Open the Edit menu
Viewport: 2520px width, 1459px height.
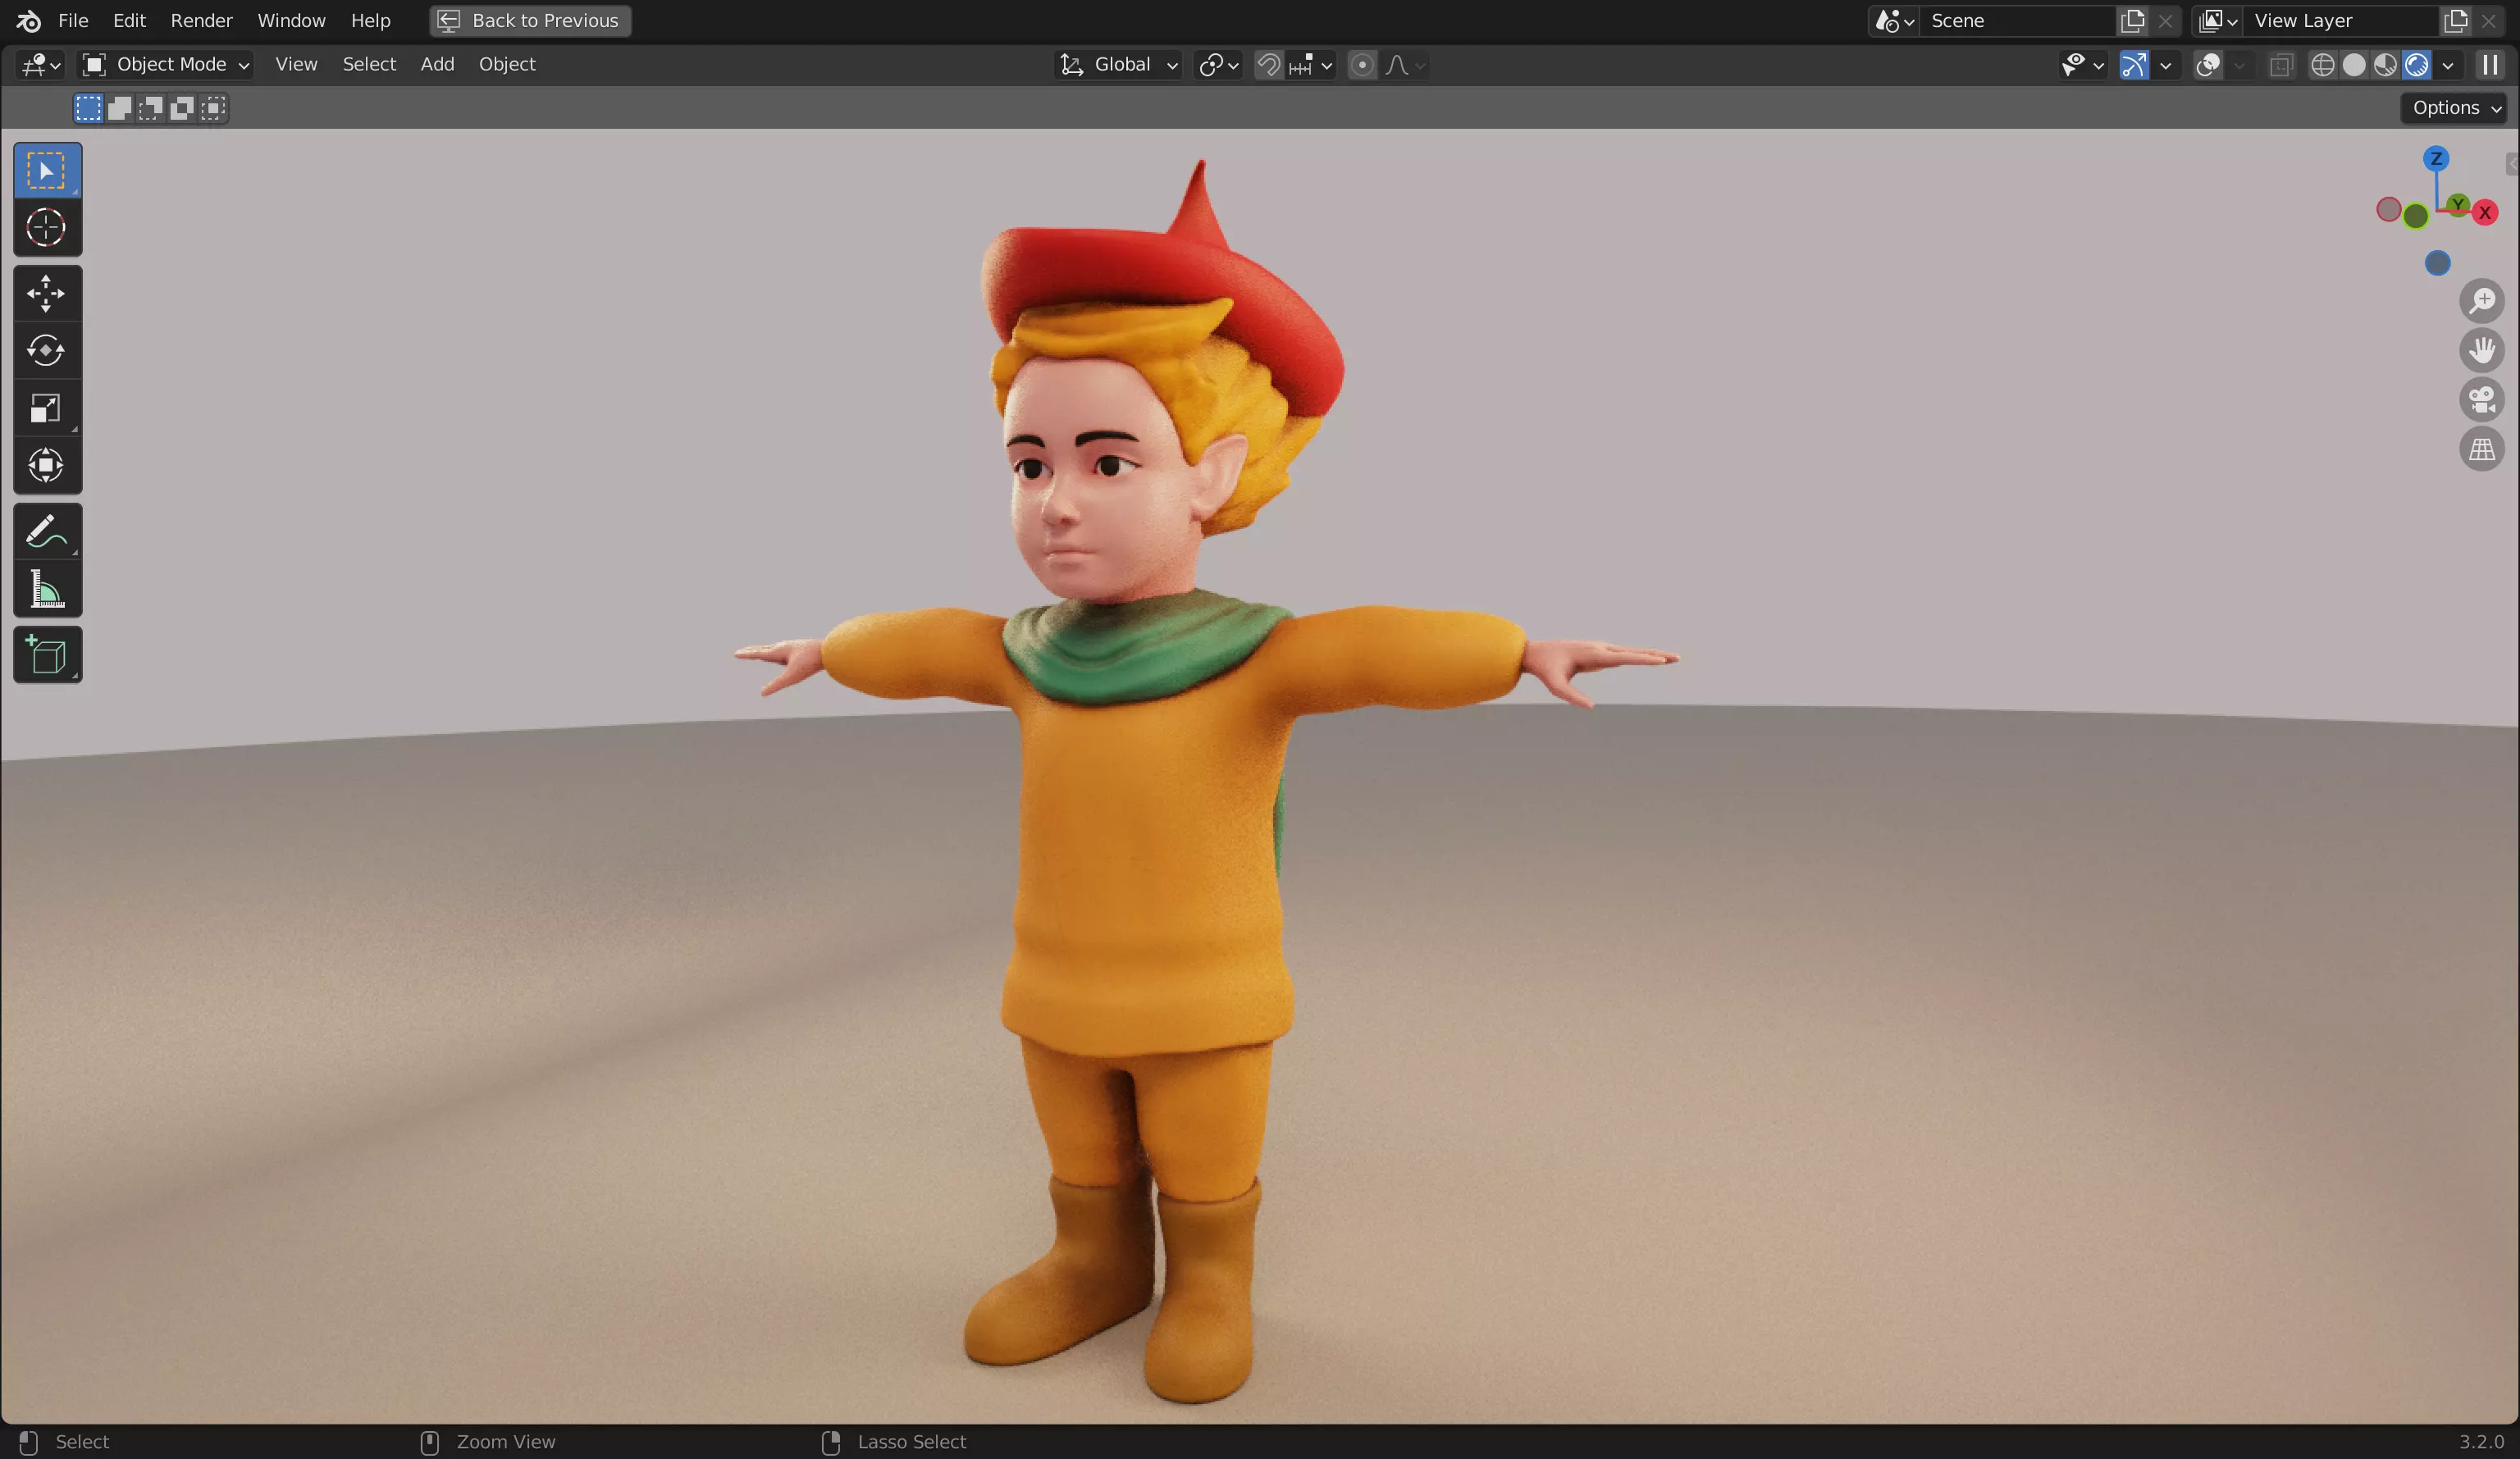coord(129,20)
